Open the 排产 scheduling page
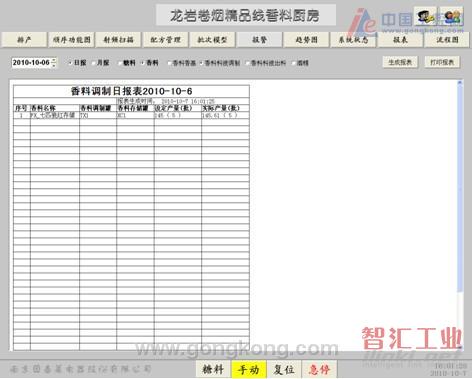 pyautogui.click(x=24, y=40)
